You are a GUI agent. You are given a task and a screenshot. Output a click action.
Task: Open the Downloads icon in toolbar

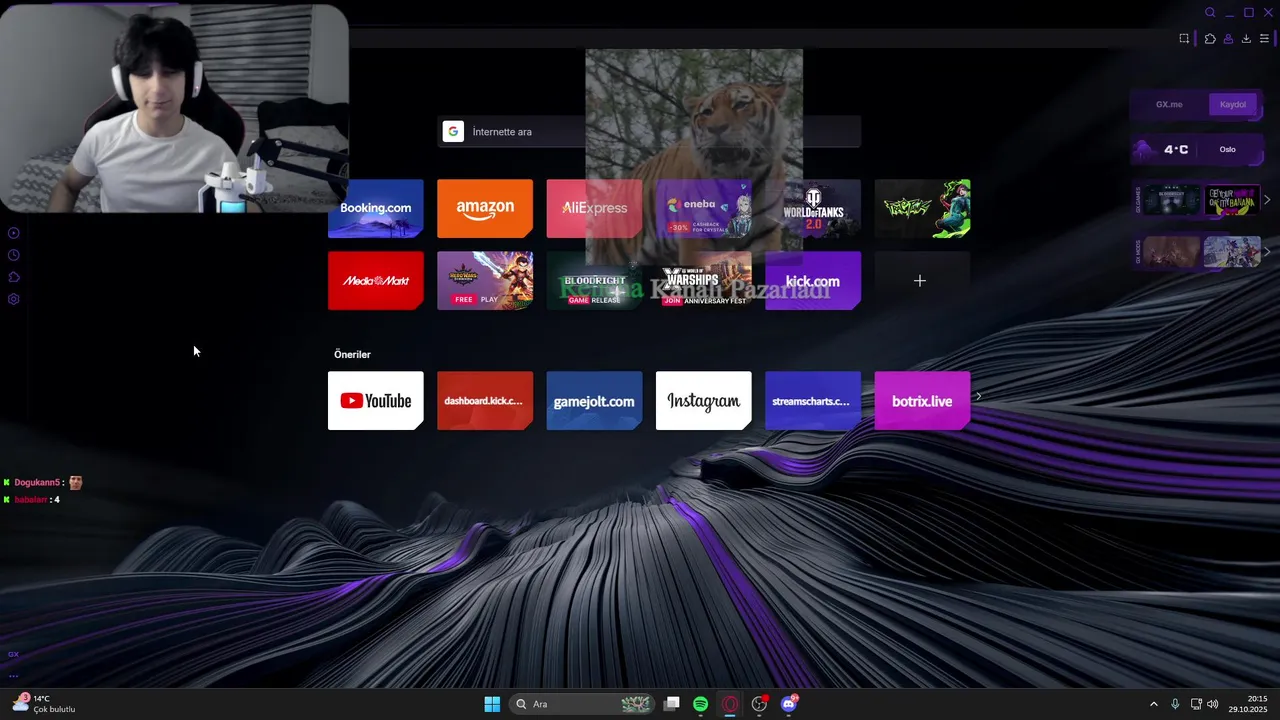click(x=1246, y=39)
